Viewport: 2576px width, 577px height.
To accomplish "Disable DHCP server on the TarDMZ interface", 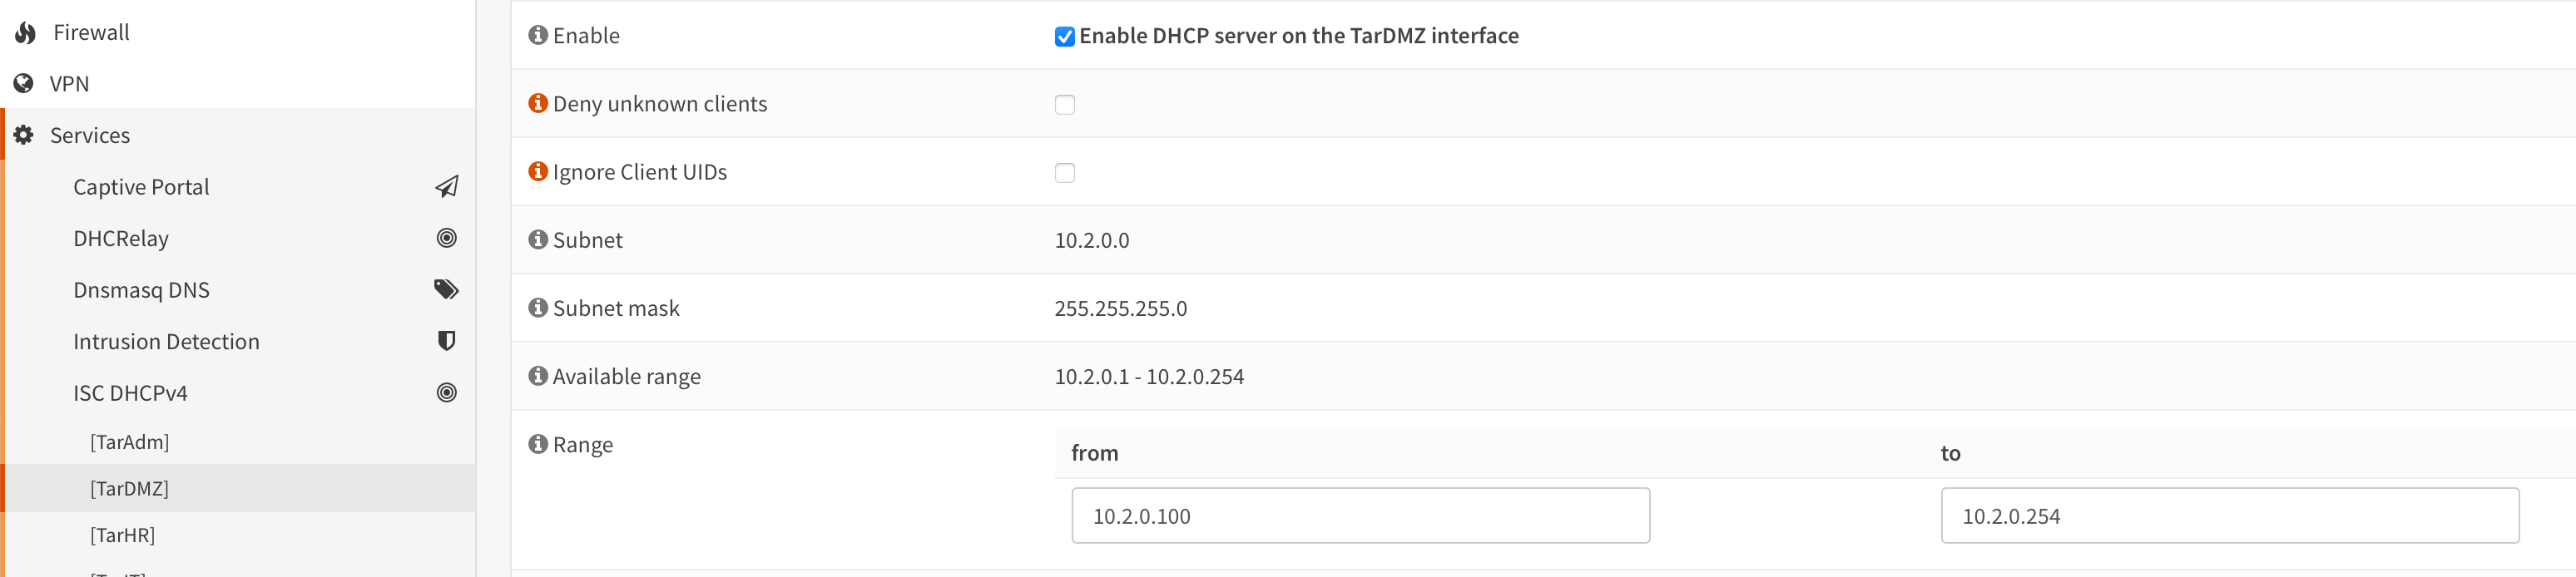I will click(x=1064, y=37).
